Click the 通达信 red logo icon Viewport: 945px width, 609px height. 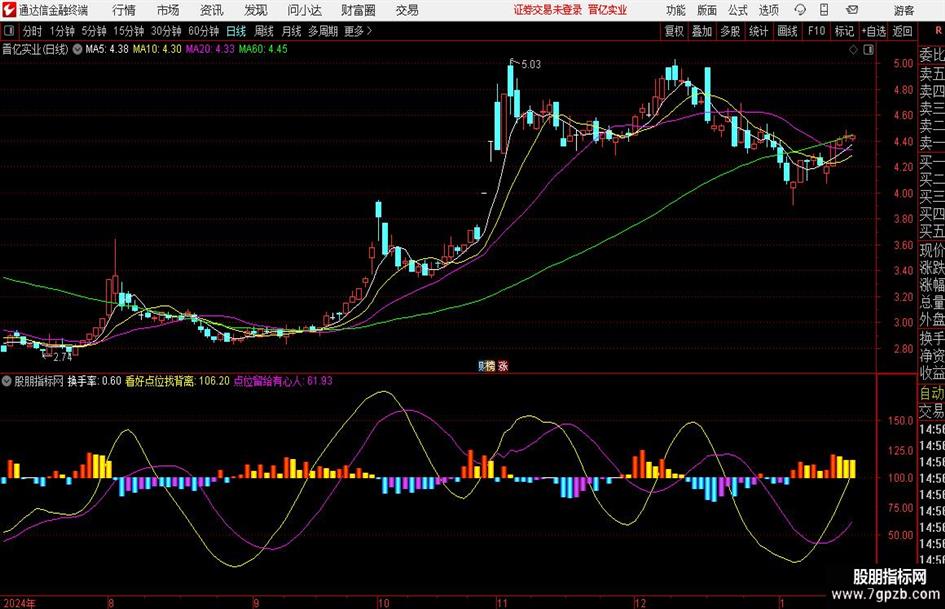9,10
